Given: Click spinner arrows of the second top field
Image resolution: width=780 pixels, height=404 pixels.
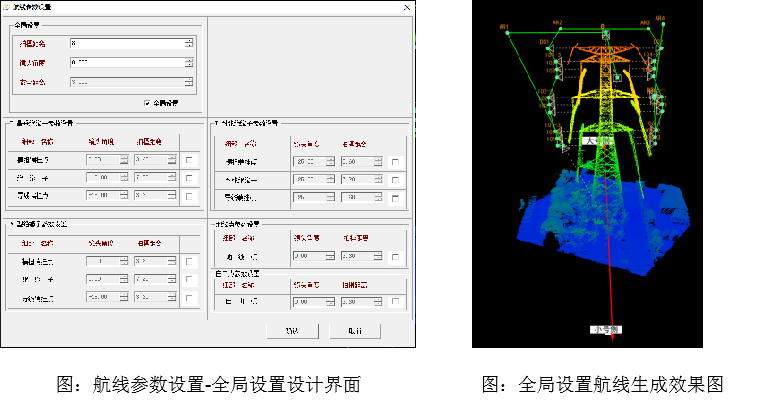Looking at the screenshot, I should coord(189,62).
